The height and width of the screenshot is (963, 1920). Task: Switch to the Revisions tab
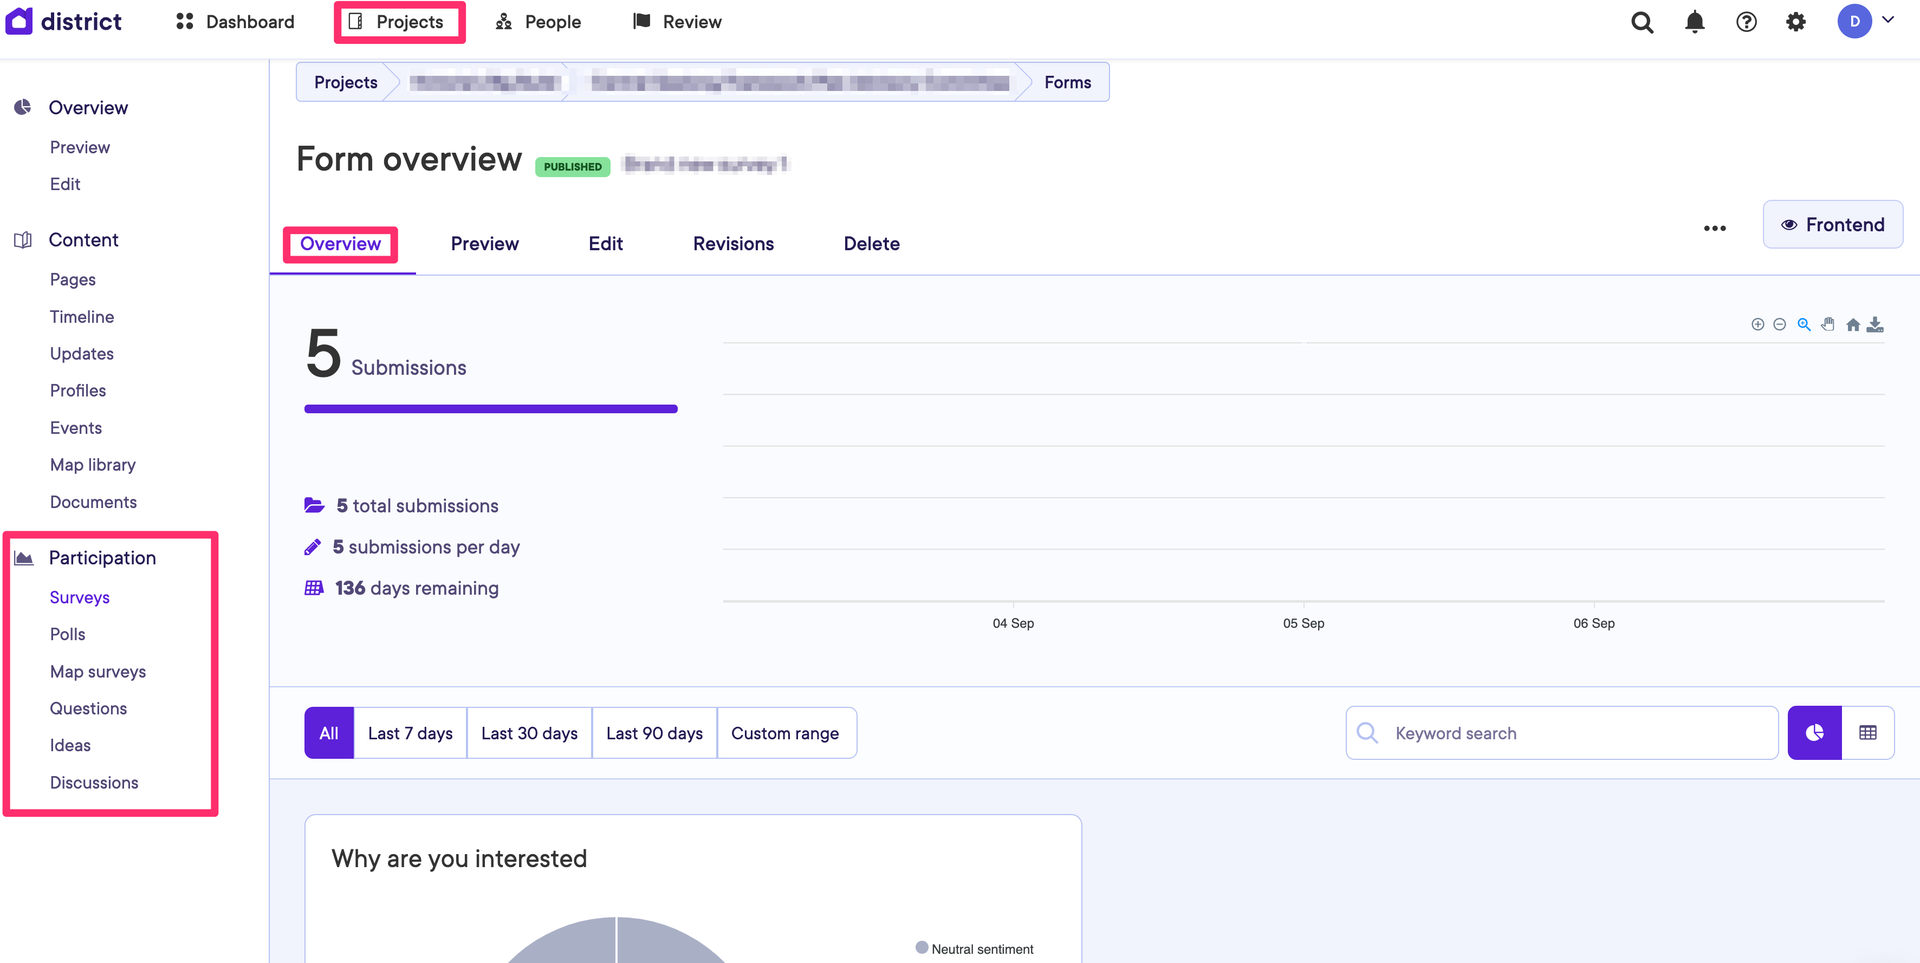click(x=733, y=244)
